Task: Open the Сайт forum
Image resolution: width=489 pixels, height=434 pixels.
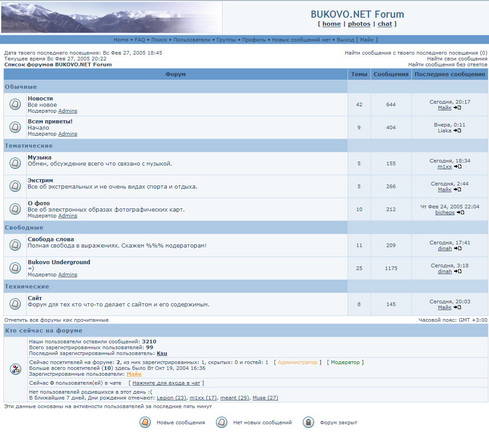Action: [35, 298]
